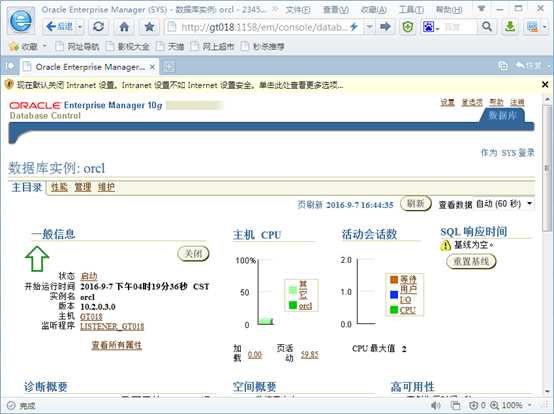554x414 pixels.
Task: Click the star favorites toolbar icon
Action: pos(149,26)
